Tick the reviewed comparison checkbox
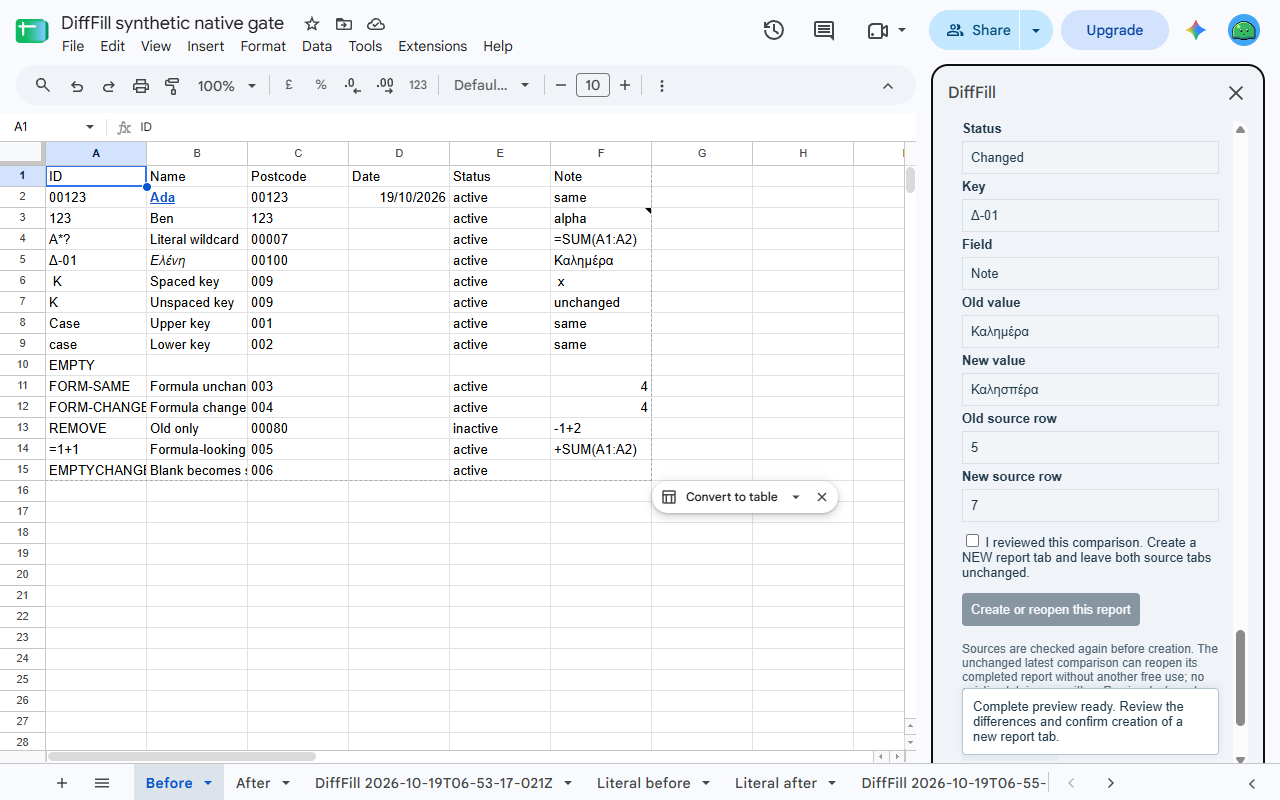1280x800 pixels. coord(972,541)
